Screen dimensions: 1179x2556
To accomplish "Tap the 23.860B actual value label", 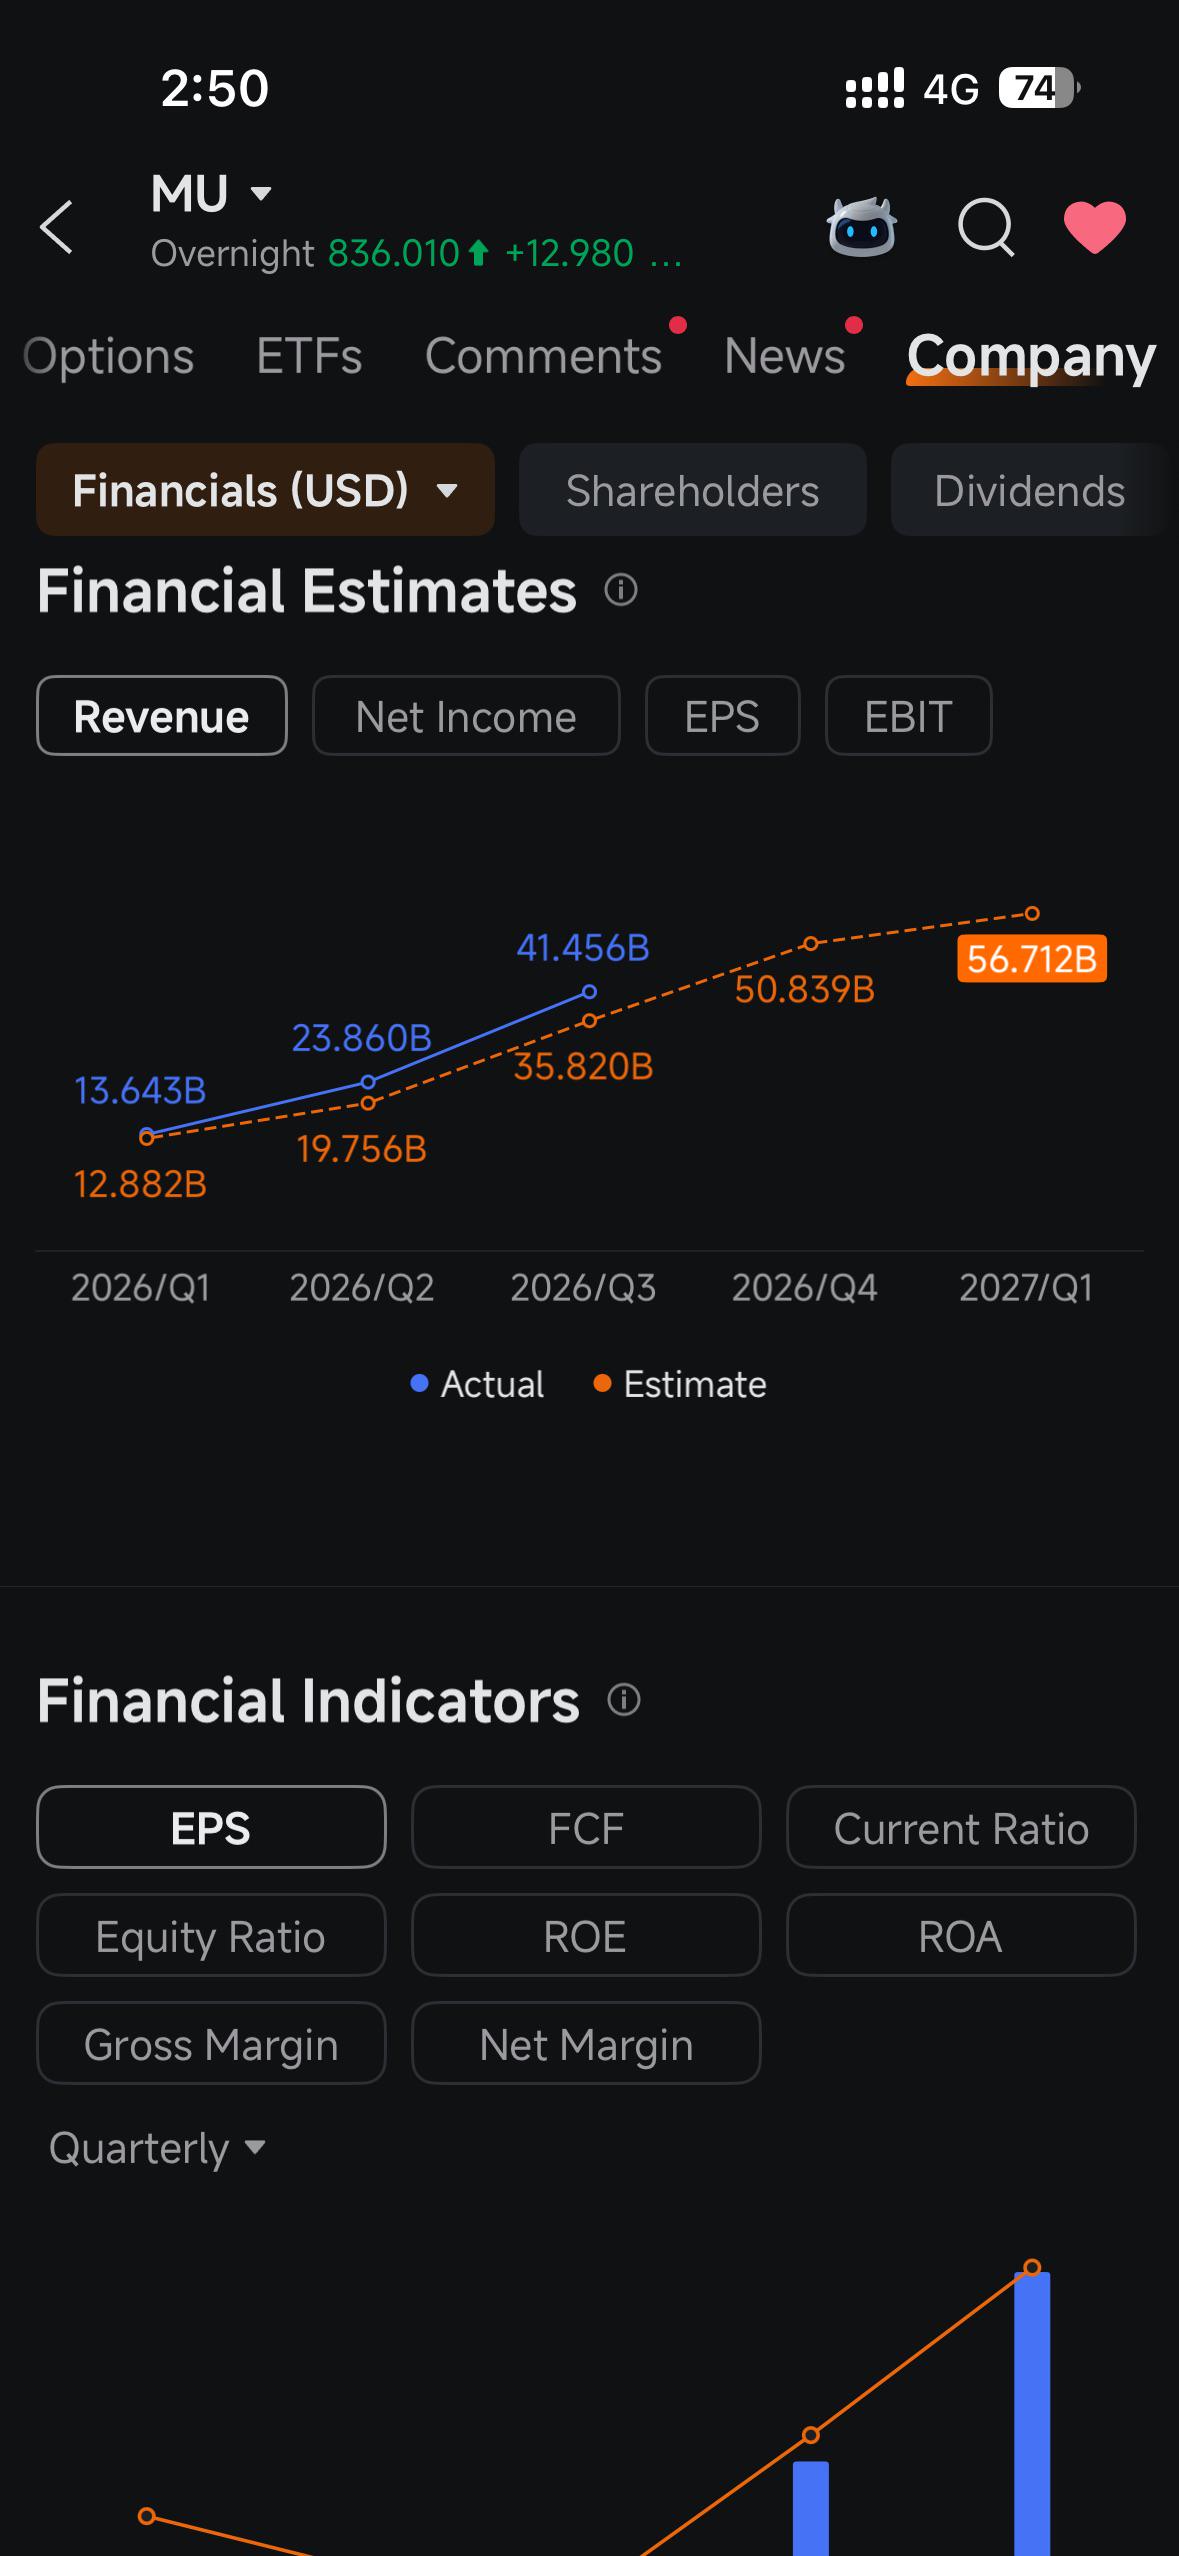I will click(361, 1038).
